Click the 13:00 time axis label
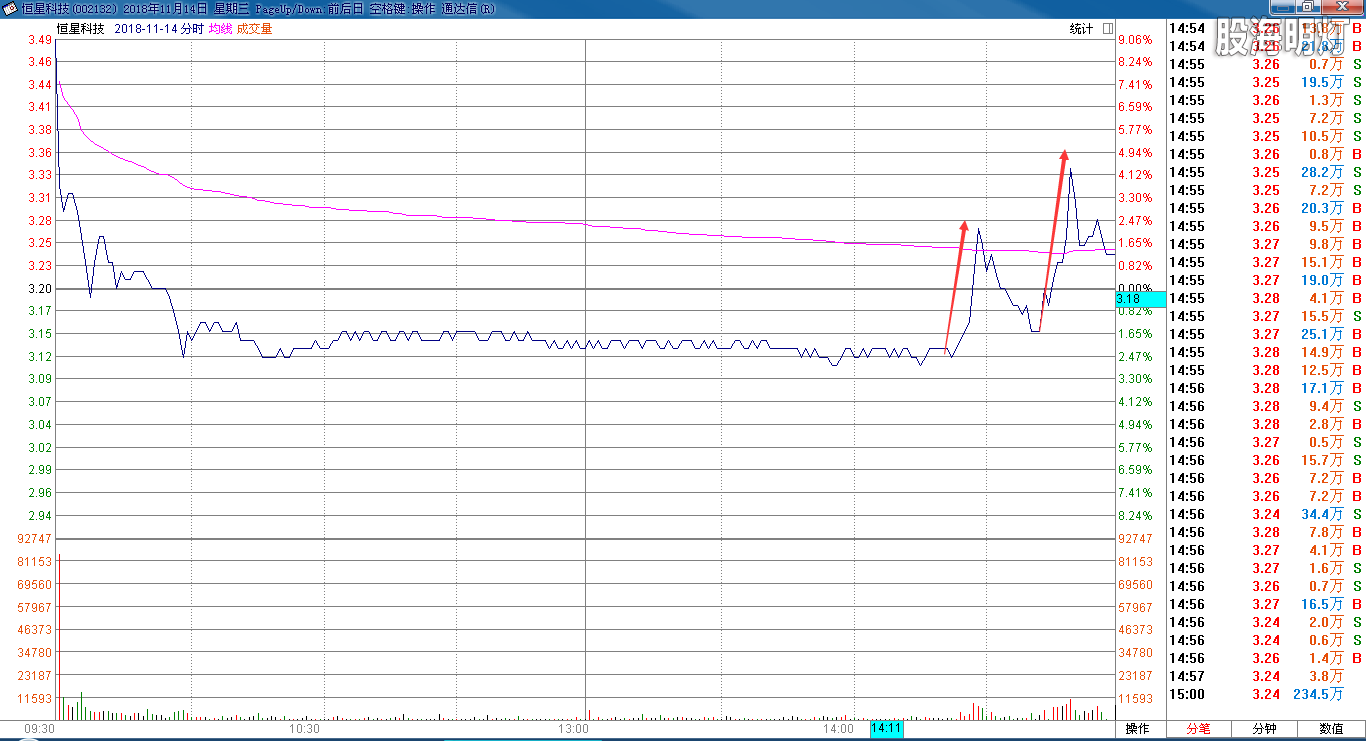The image size is (1366, 741). [x=573, y=730]
